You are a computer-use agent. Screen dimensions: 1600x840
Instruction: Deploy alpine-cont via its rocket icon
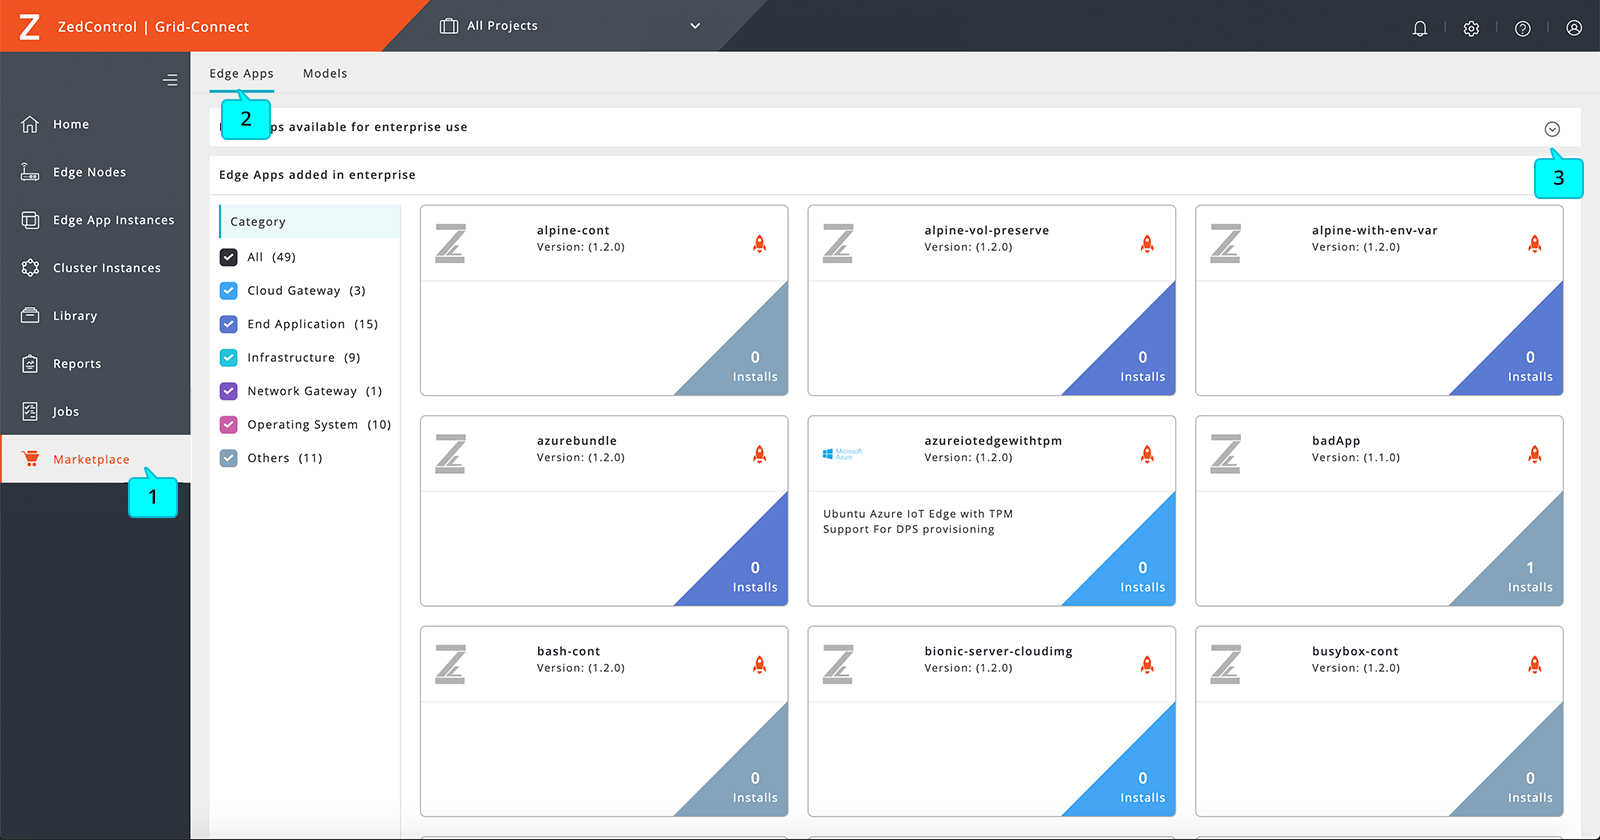coord(760,243)
